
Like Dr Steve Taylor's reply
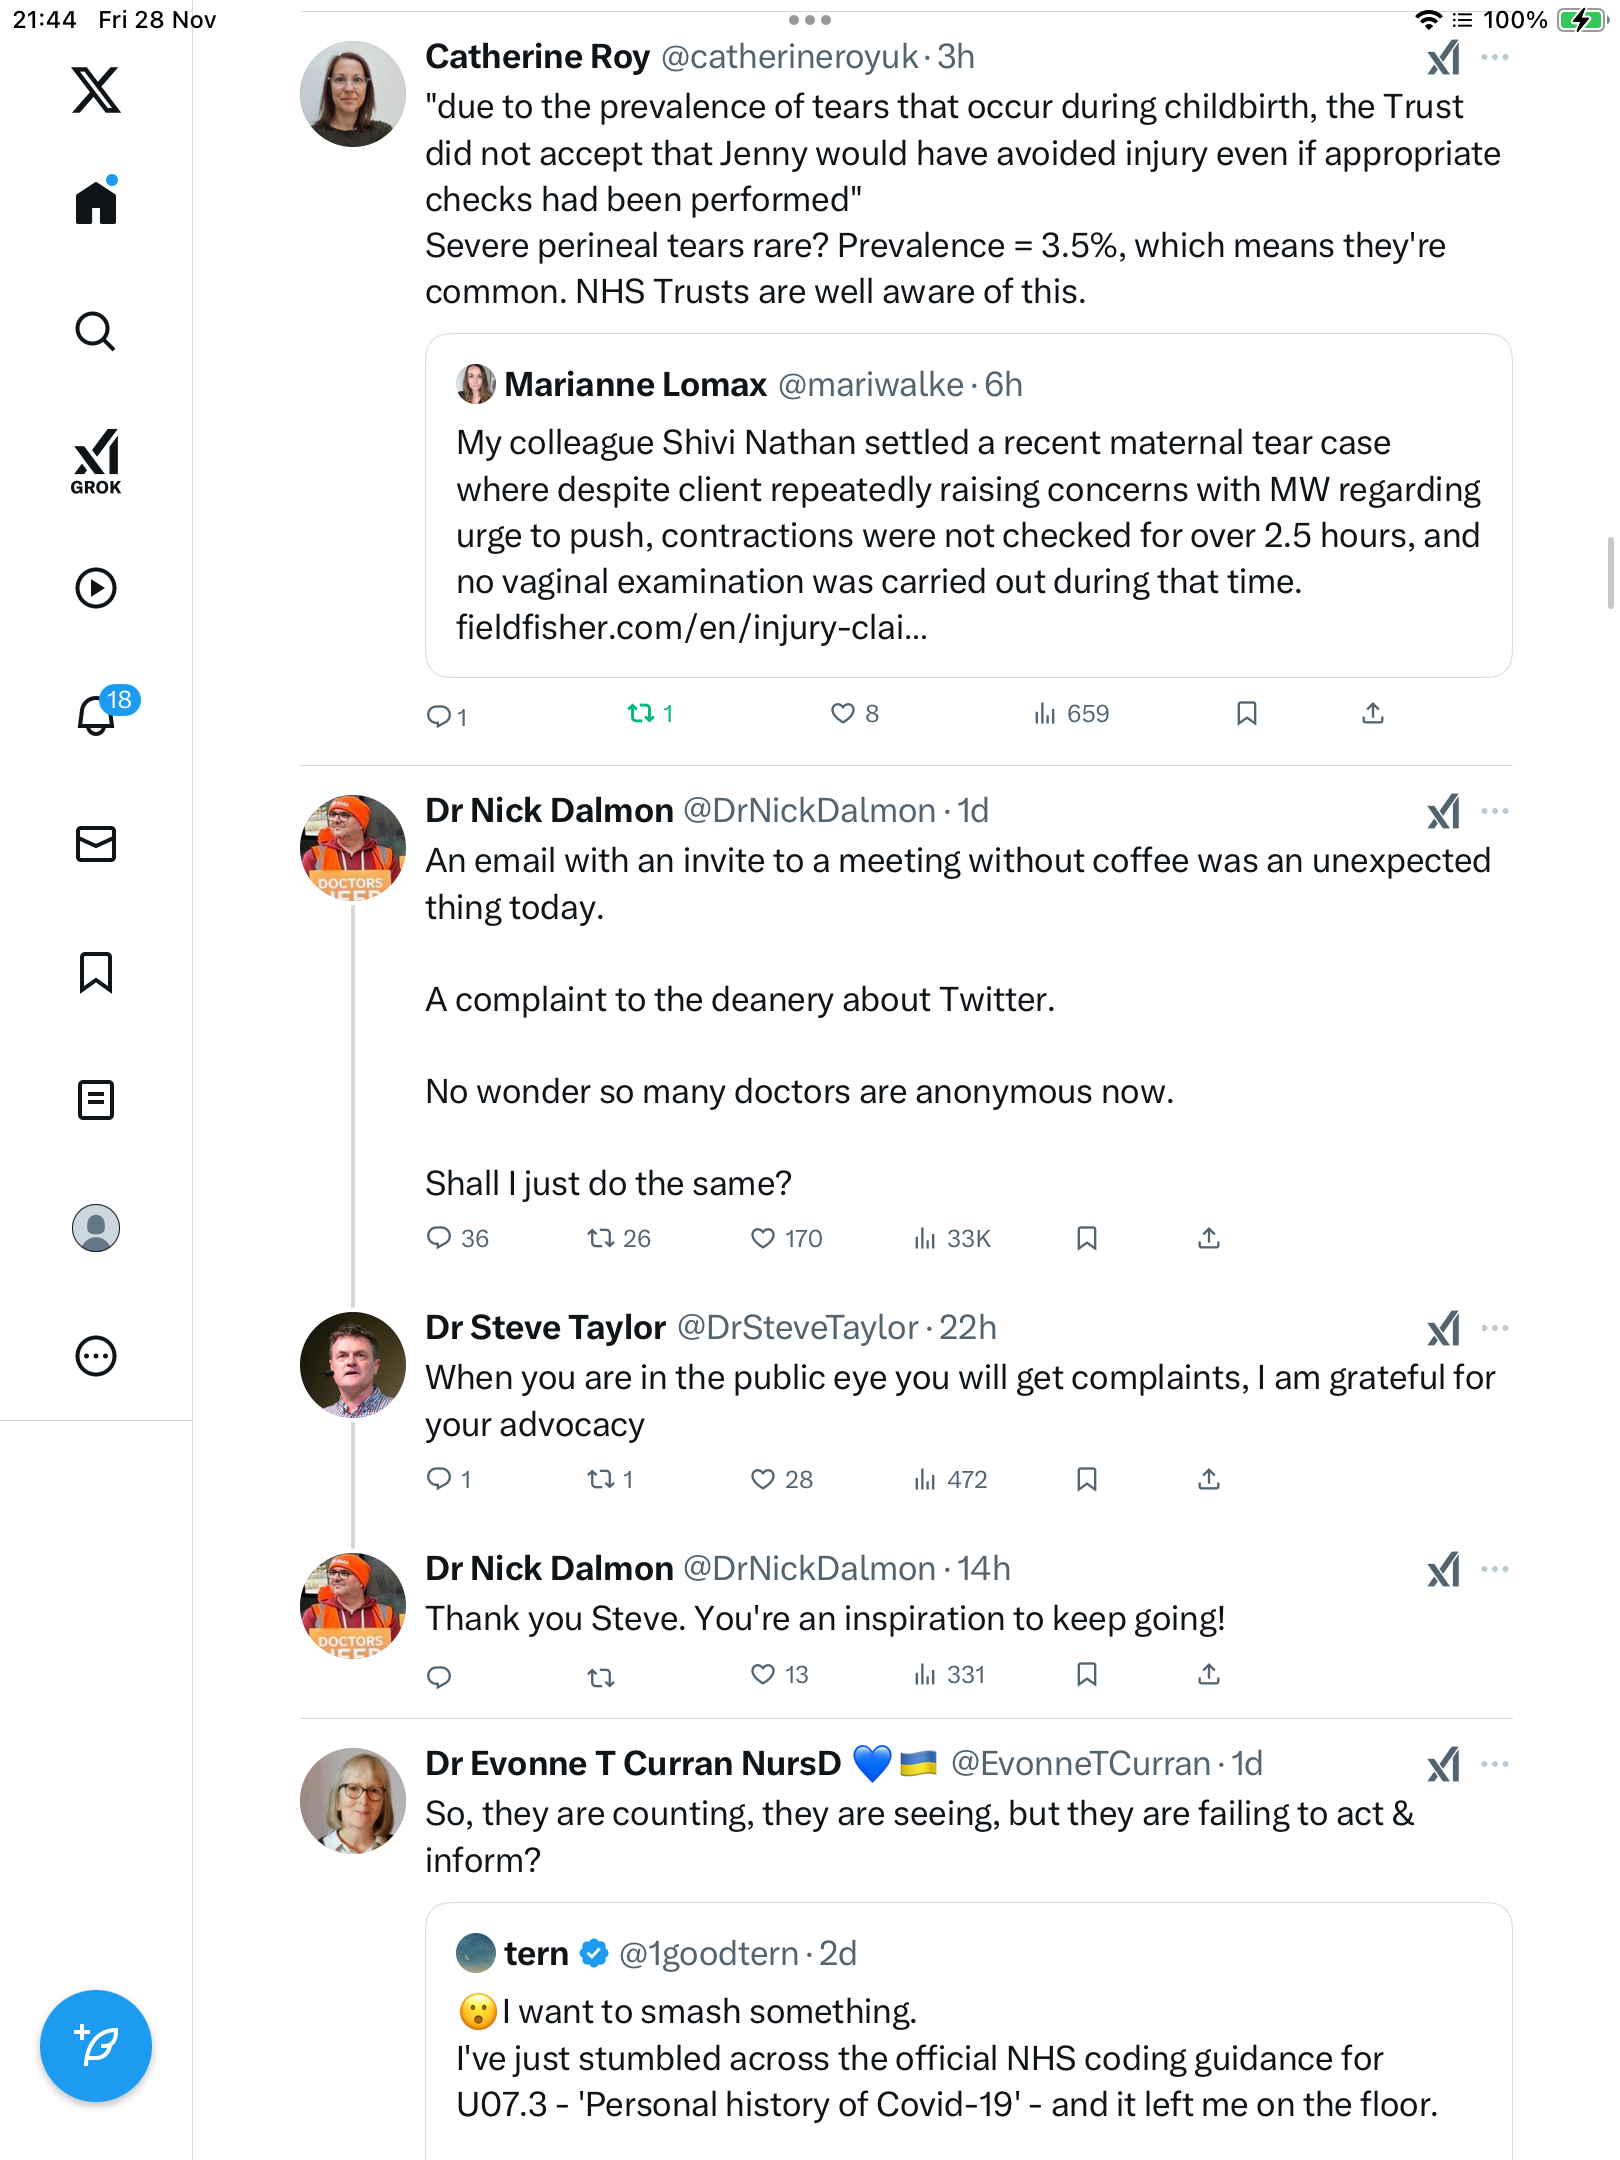point(763,1479)
